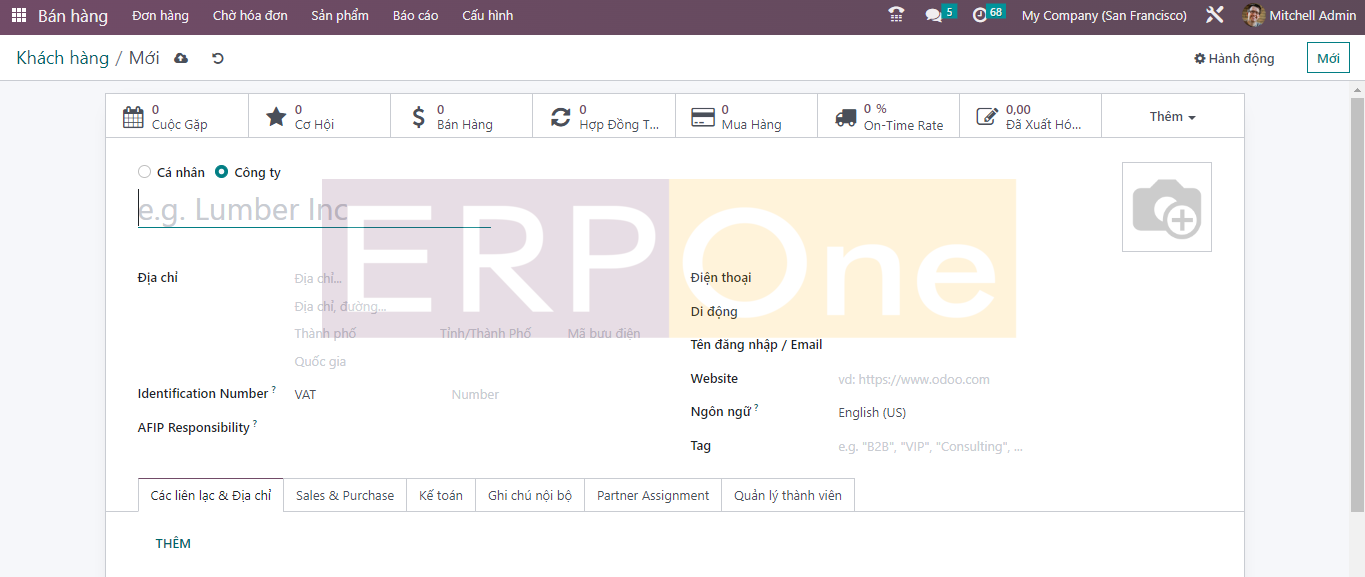Expand the Thêm dropdown of stat buttons

1172,117
